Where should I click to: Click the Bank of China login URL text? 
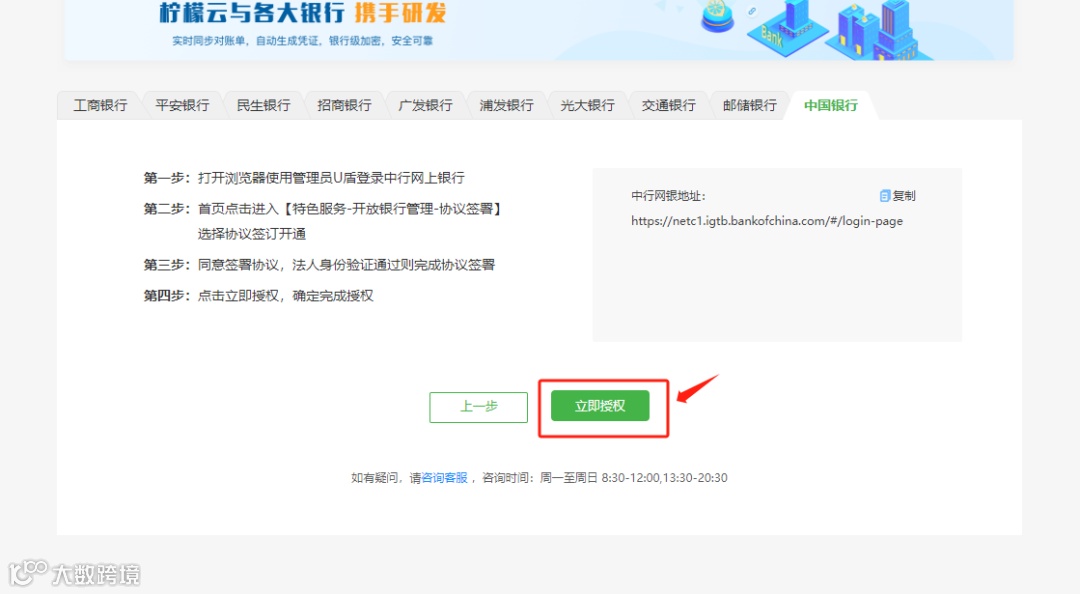(x=767, y=221)
